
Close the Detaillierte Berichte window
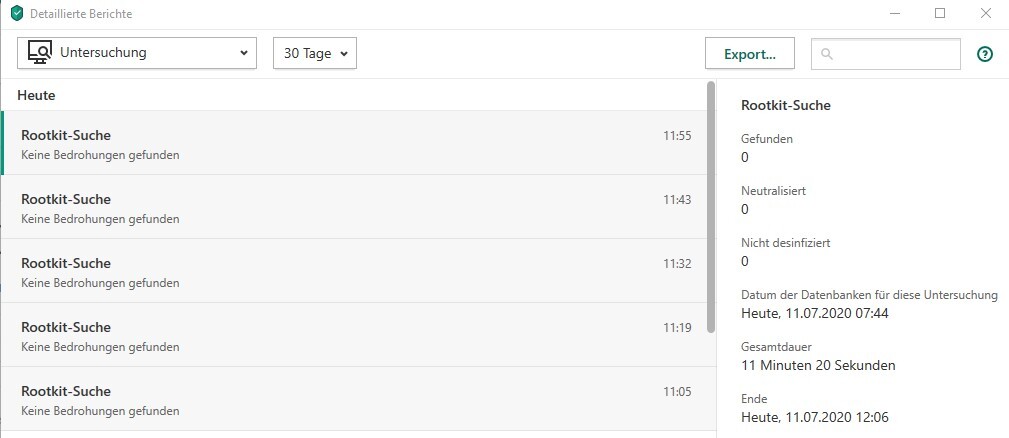[985, 14]
